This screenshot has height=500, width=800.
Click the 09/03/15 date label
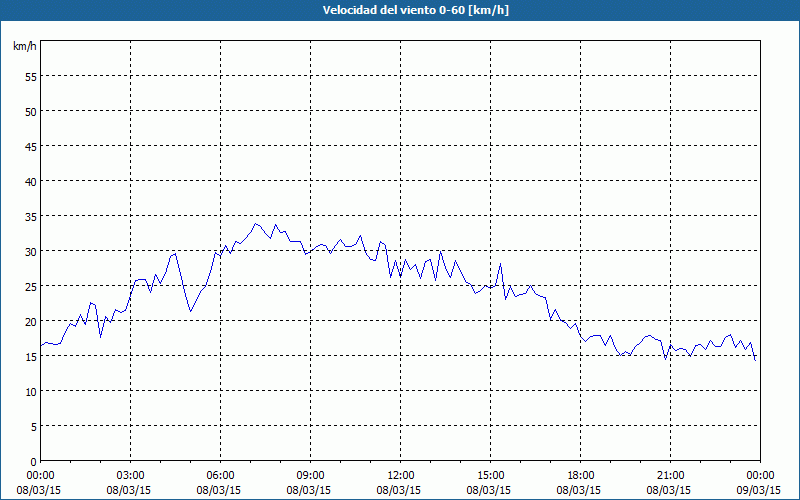point(759,490)
